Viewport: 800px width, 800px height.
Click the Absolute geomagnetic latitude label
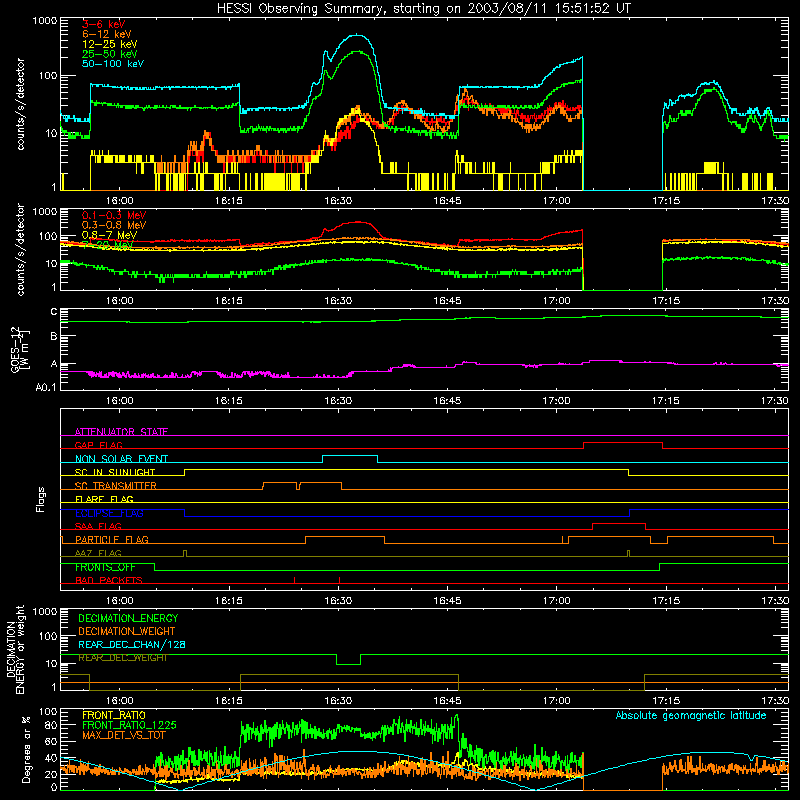click(691, 715)
